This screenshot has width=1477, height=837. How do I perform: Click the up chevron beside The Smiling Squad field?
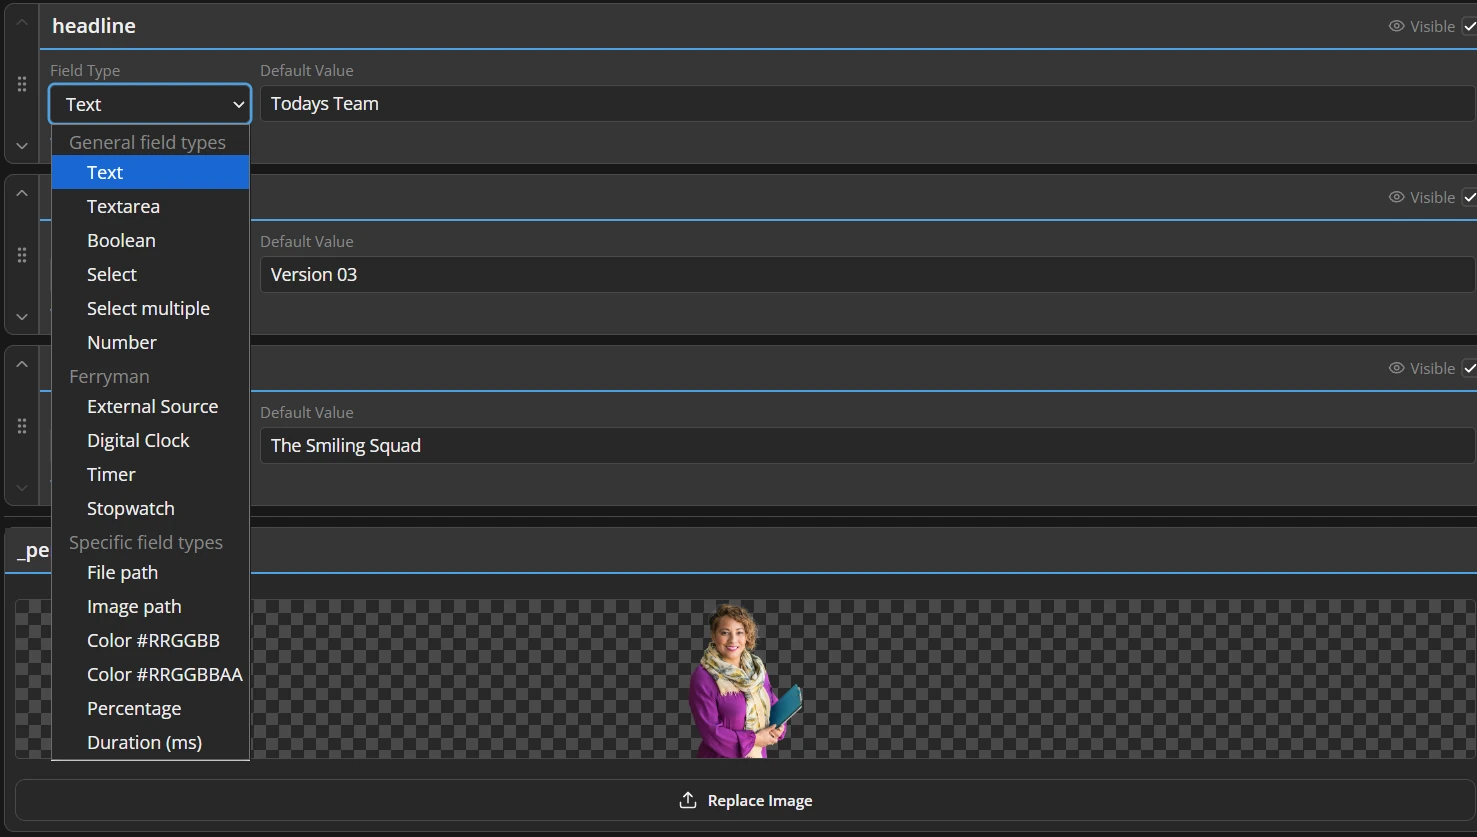[x=22, y=364]
